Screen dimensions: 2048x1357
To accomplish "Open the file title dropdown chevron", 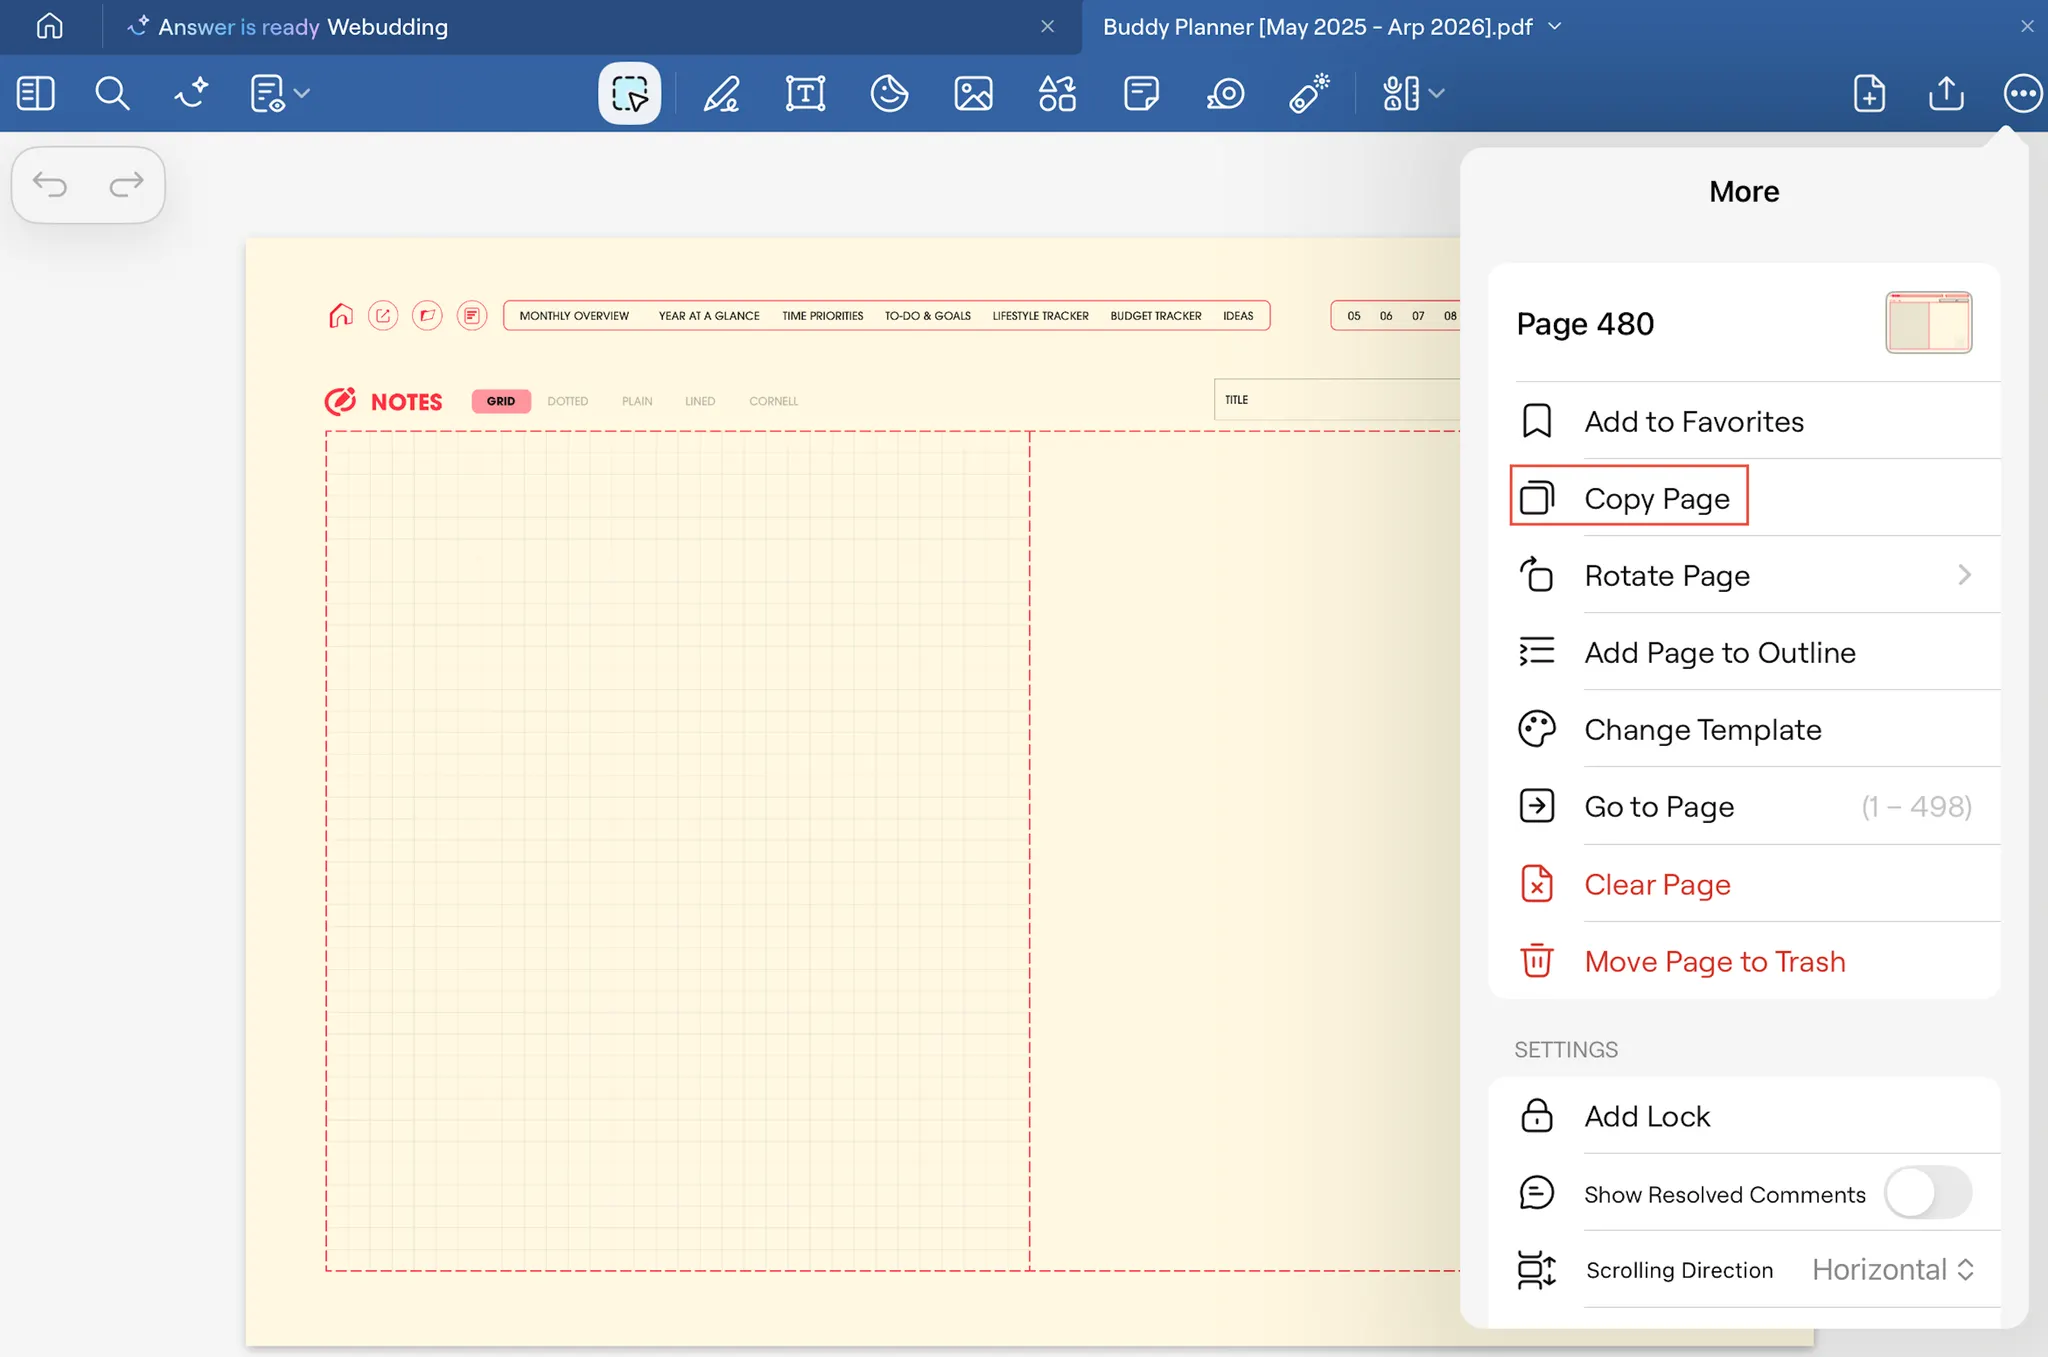I will tap(1555, 27).
